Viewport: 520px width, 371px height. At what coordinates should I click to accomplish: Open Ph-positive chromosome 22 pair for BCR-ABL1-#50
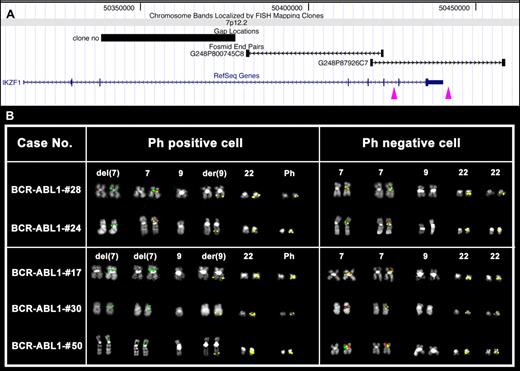click(248, 351)
